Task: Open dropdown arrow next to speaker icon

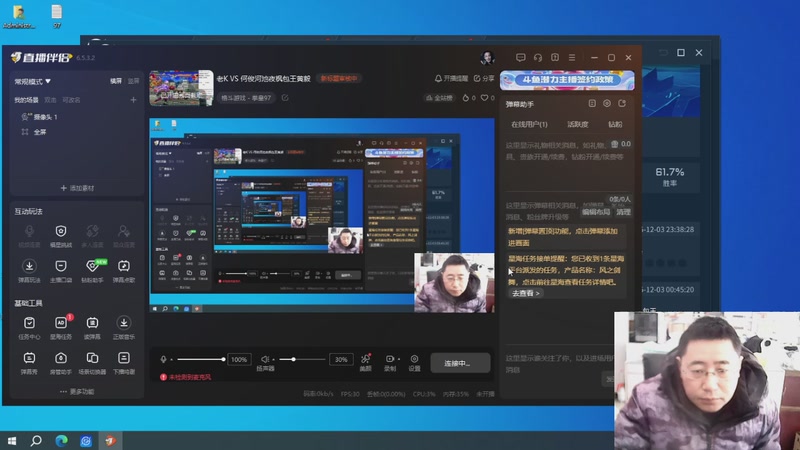Action: 273,360
